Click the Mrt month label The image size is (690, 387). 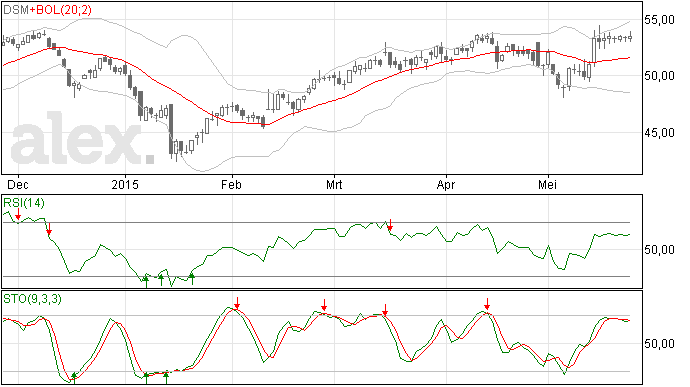(x=334, y=184)
